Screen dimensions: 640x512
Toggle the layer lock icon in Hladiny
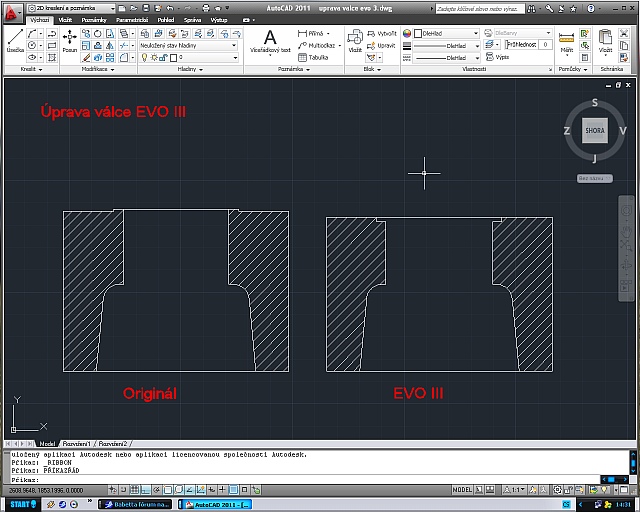[x=163, y=58]
